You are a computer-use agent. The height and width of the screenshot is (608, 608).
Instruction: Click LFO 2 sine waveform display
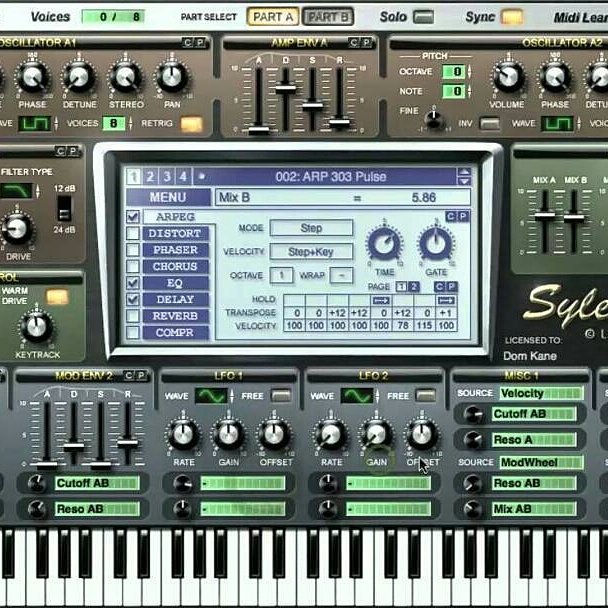357,396
